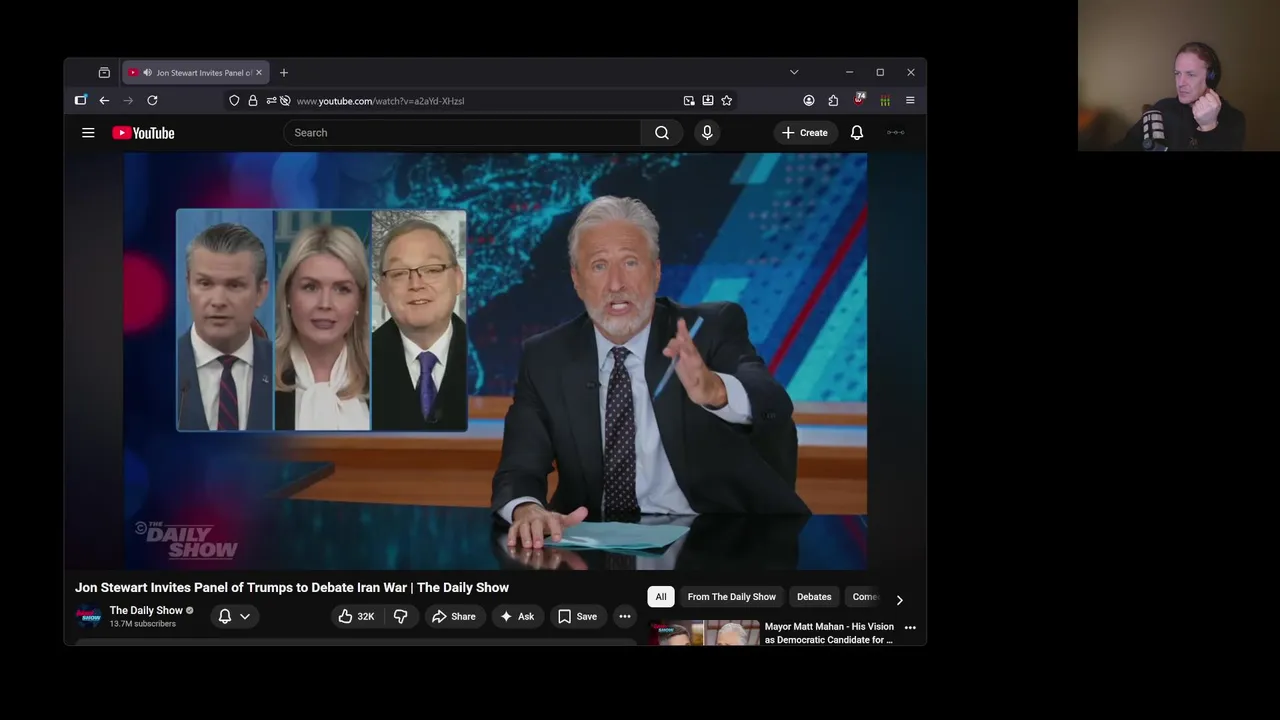
Task: Open Mayor Matt Mahan video thumbnail
Action: point(704,633)
